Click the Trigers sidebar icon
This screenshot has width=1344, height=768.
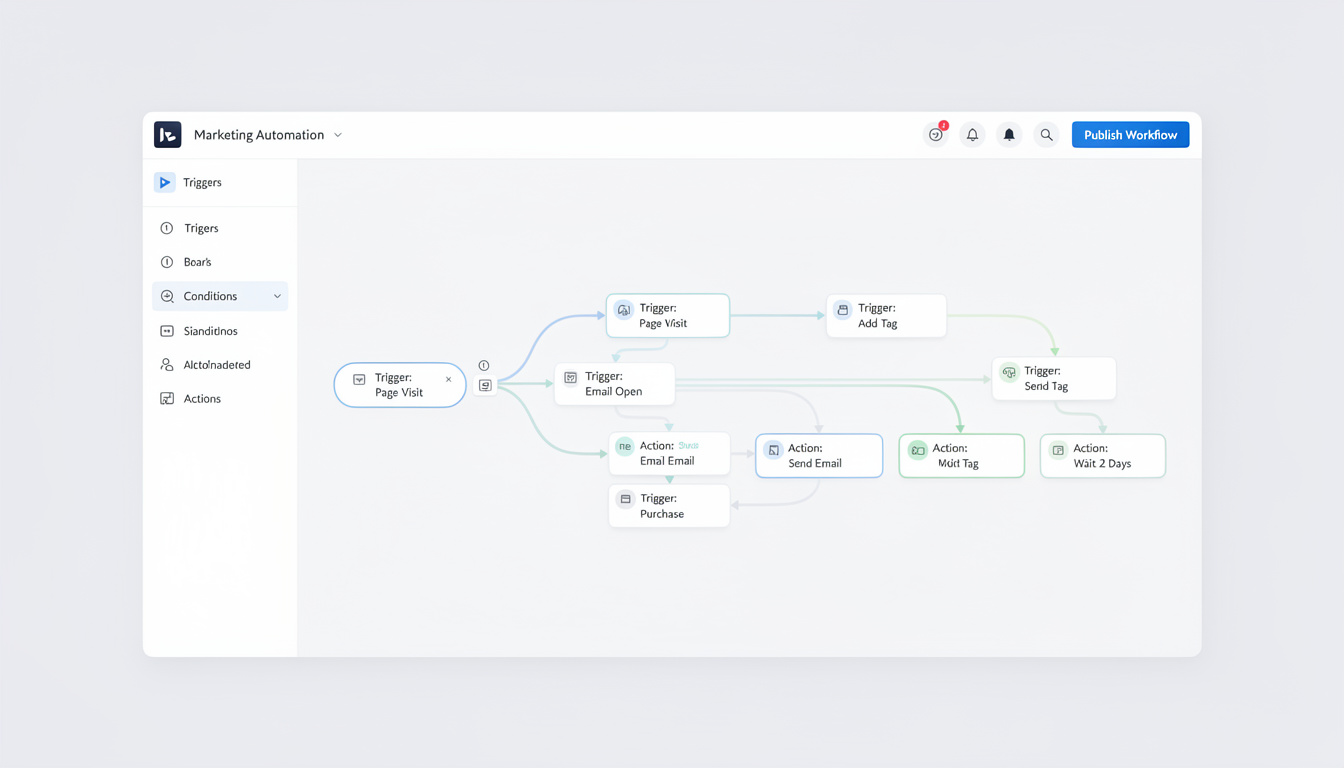coord(167,228)
